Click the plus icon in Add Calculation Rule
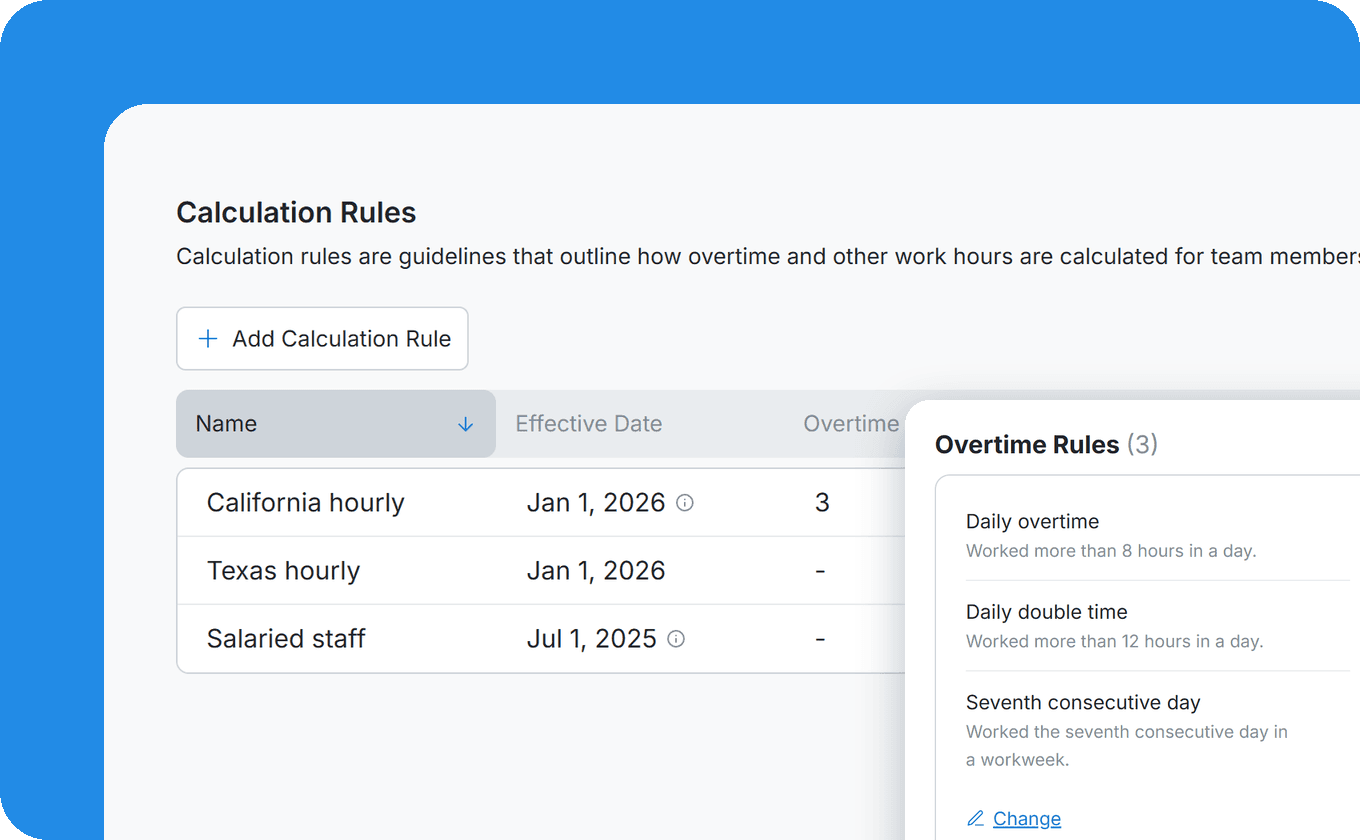The height and width of the screenshot is (840, 1360). click(x=208, y=339)
